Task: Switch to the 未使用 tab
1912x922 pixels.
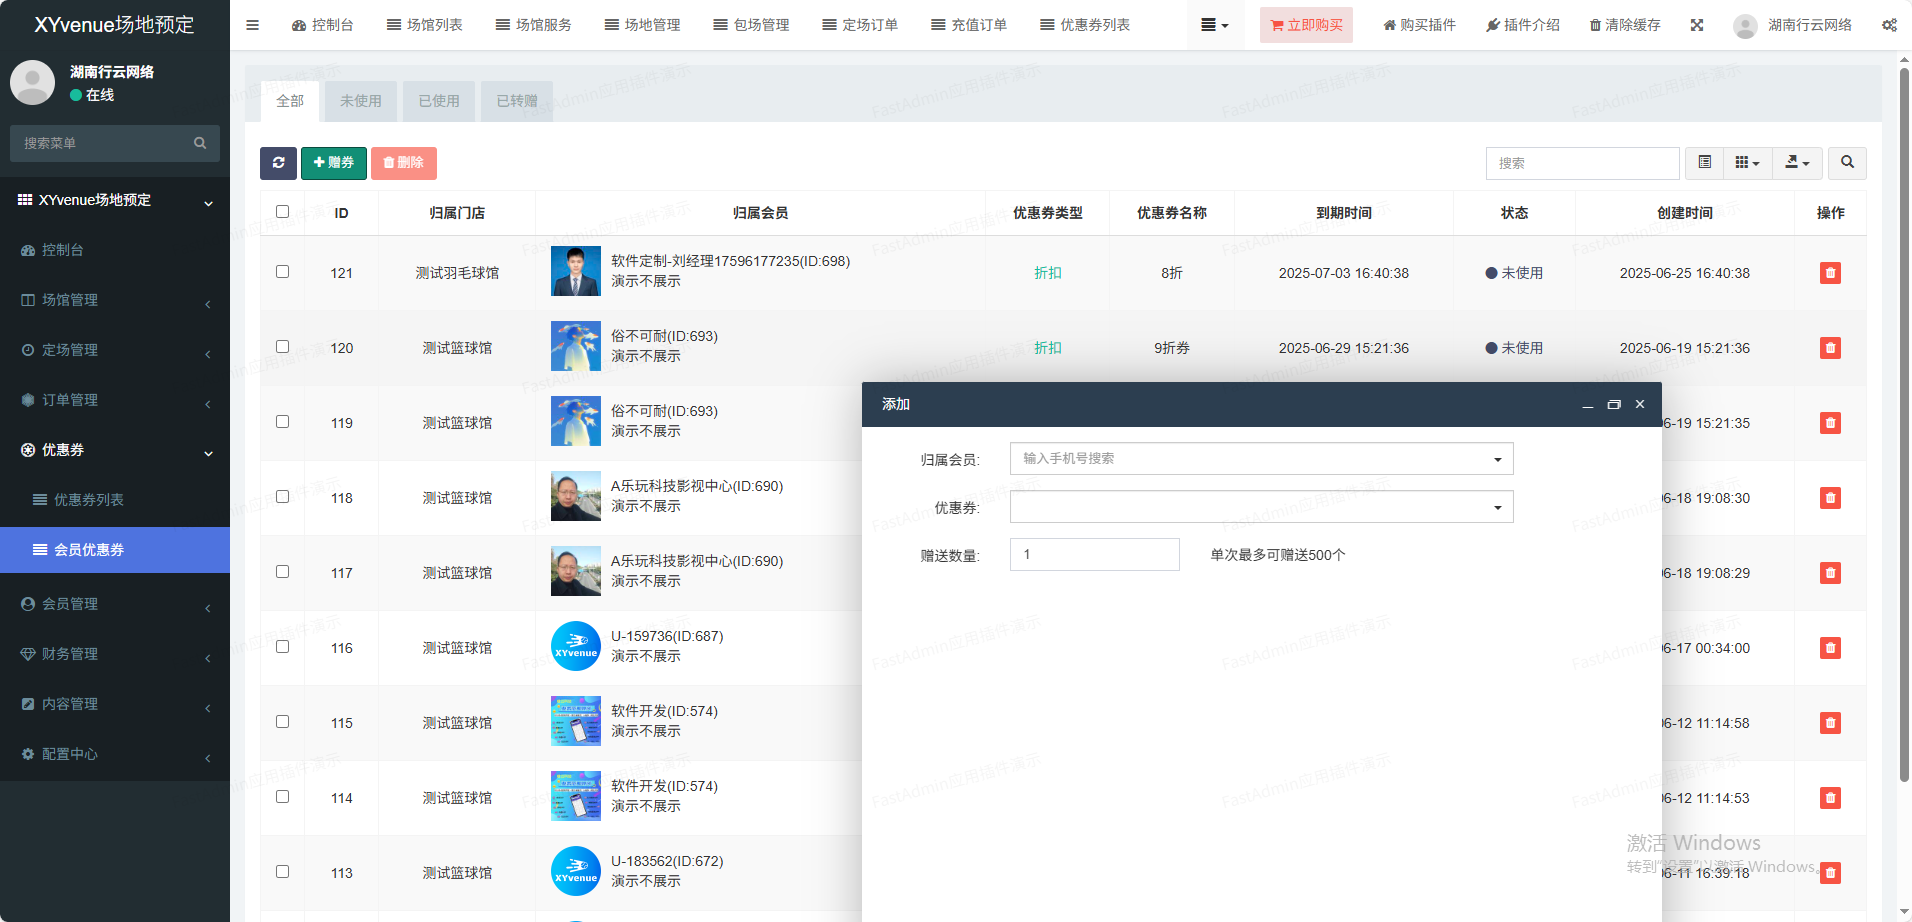Action: [360, 101]
